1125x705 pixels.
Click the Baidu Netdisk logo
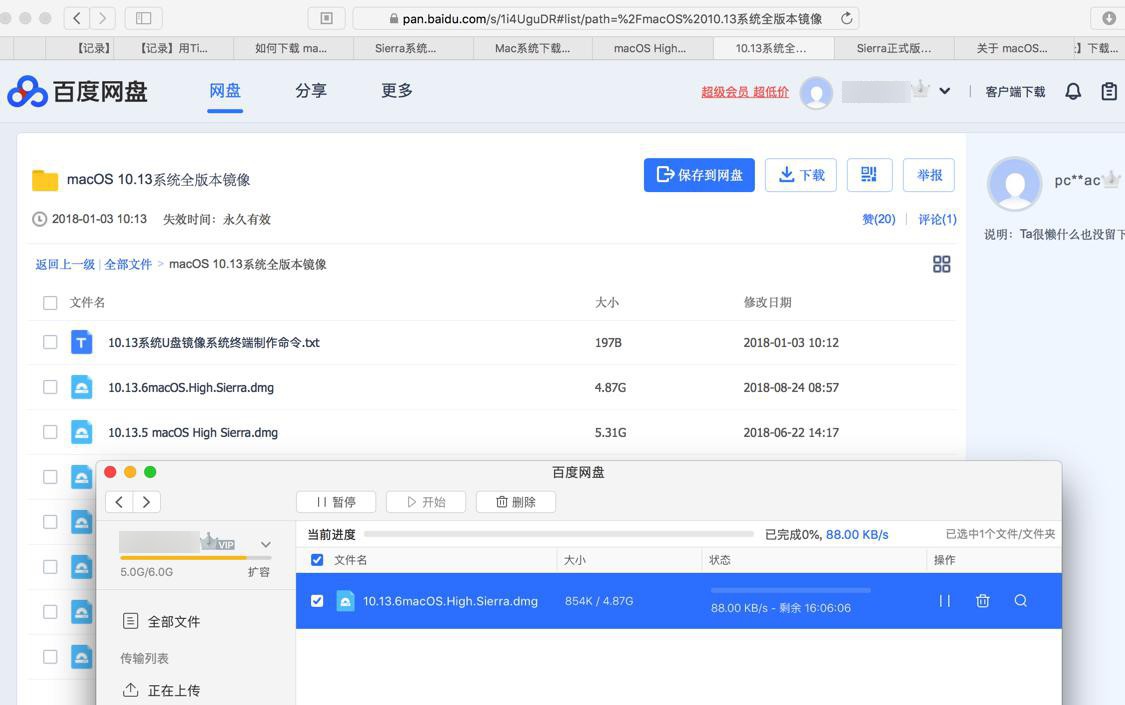click(x=77, y=92)
